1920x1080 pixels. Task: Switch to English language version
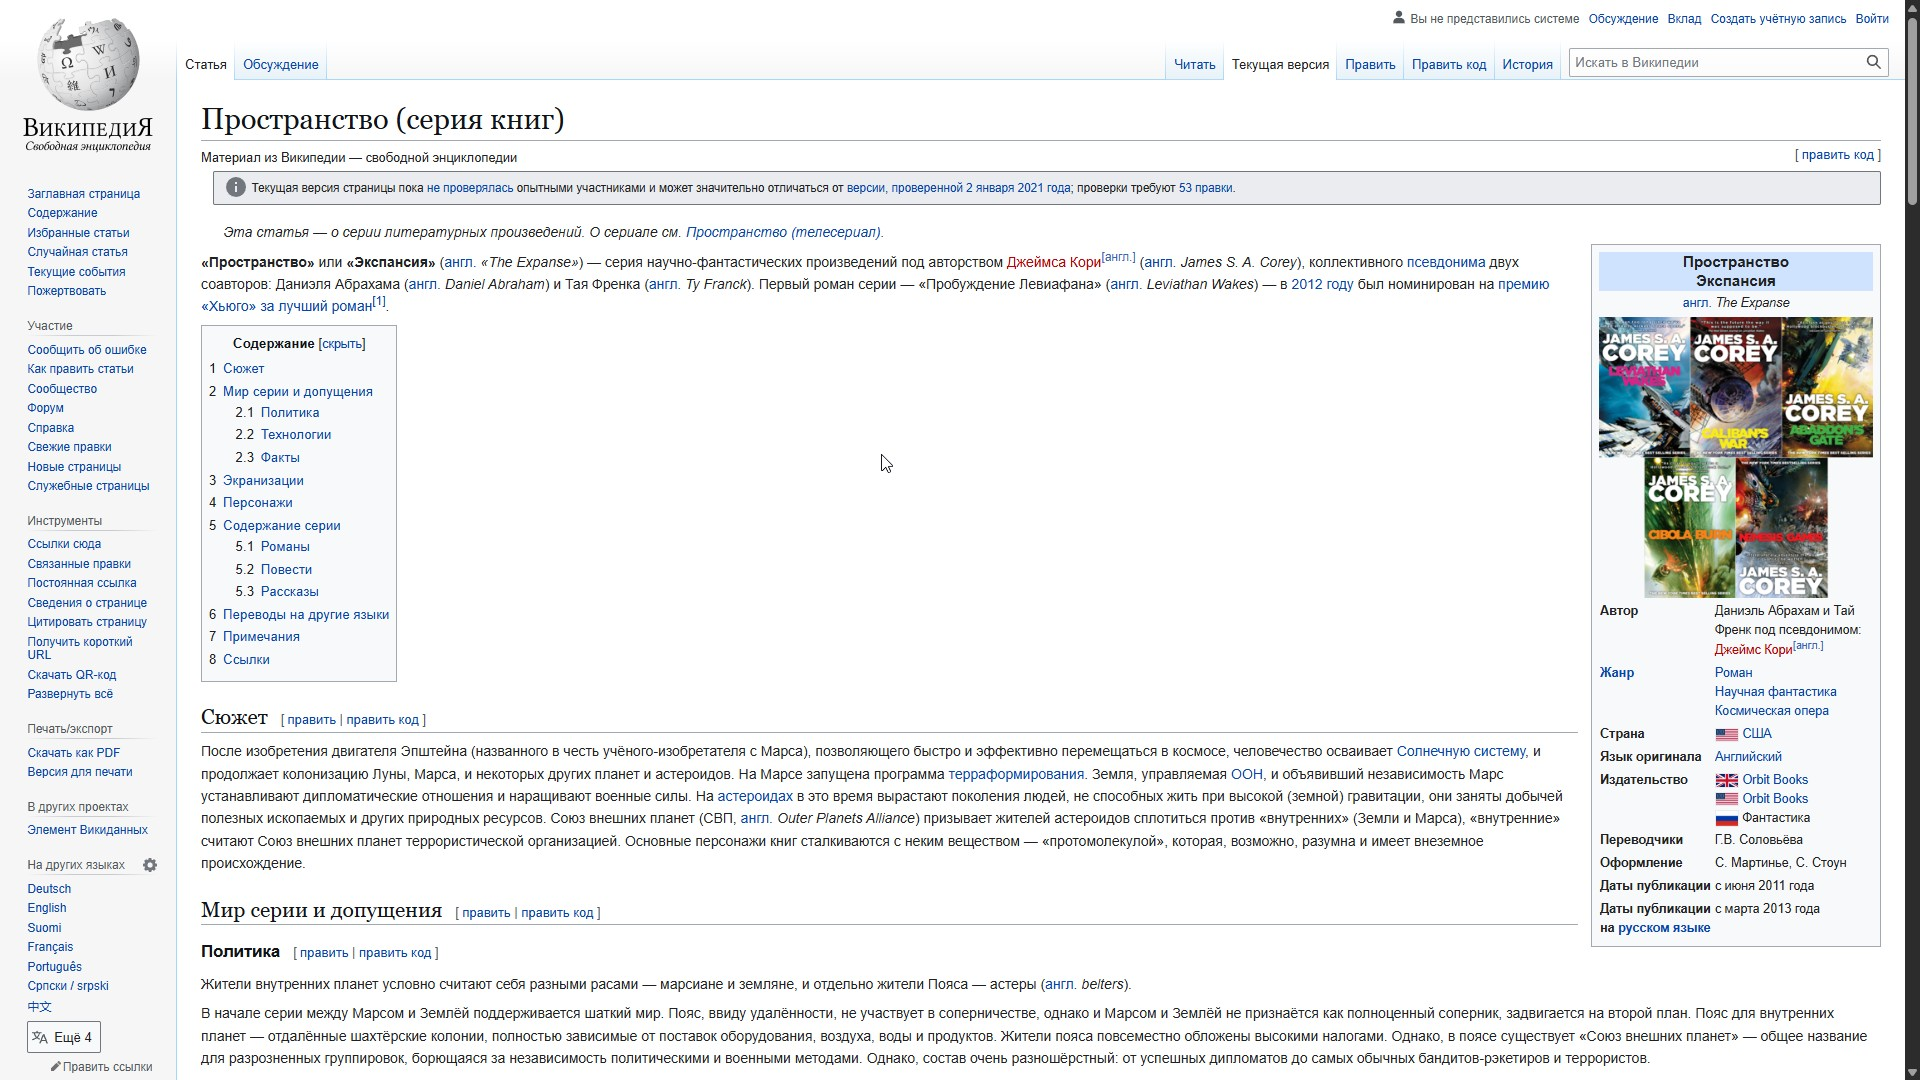click(47, 908)
